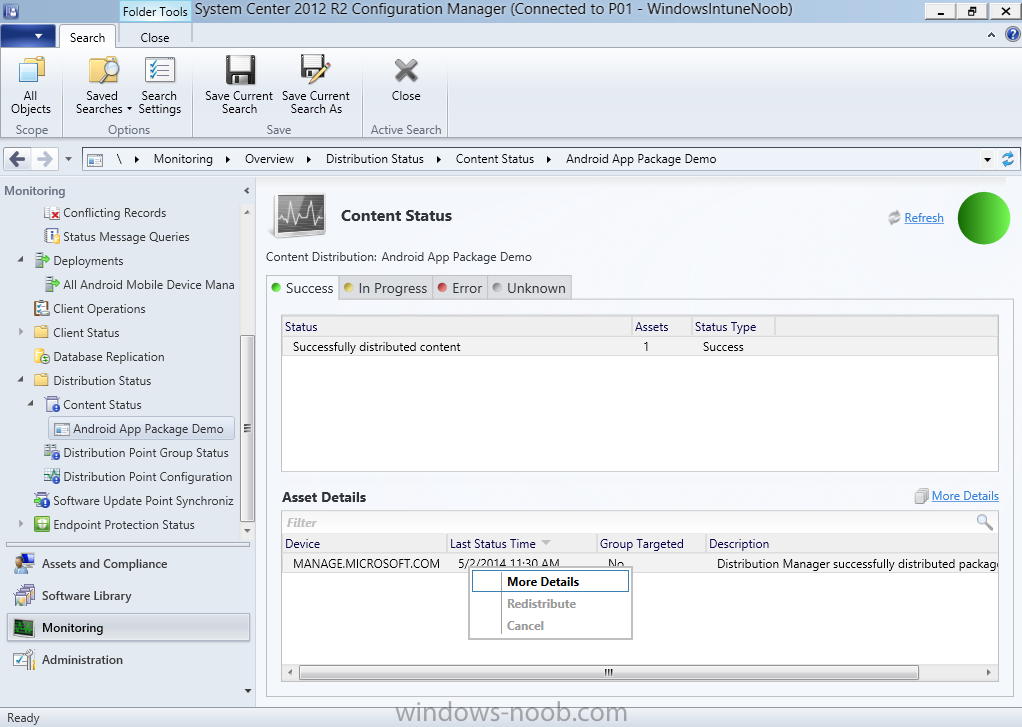Viewport: 1022px width, 727px height.
Task: Click the Refresh link
Action: [924, 218]
